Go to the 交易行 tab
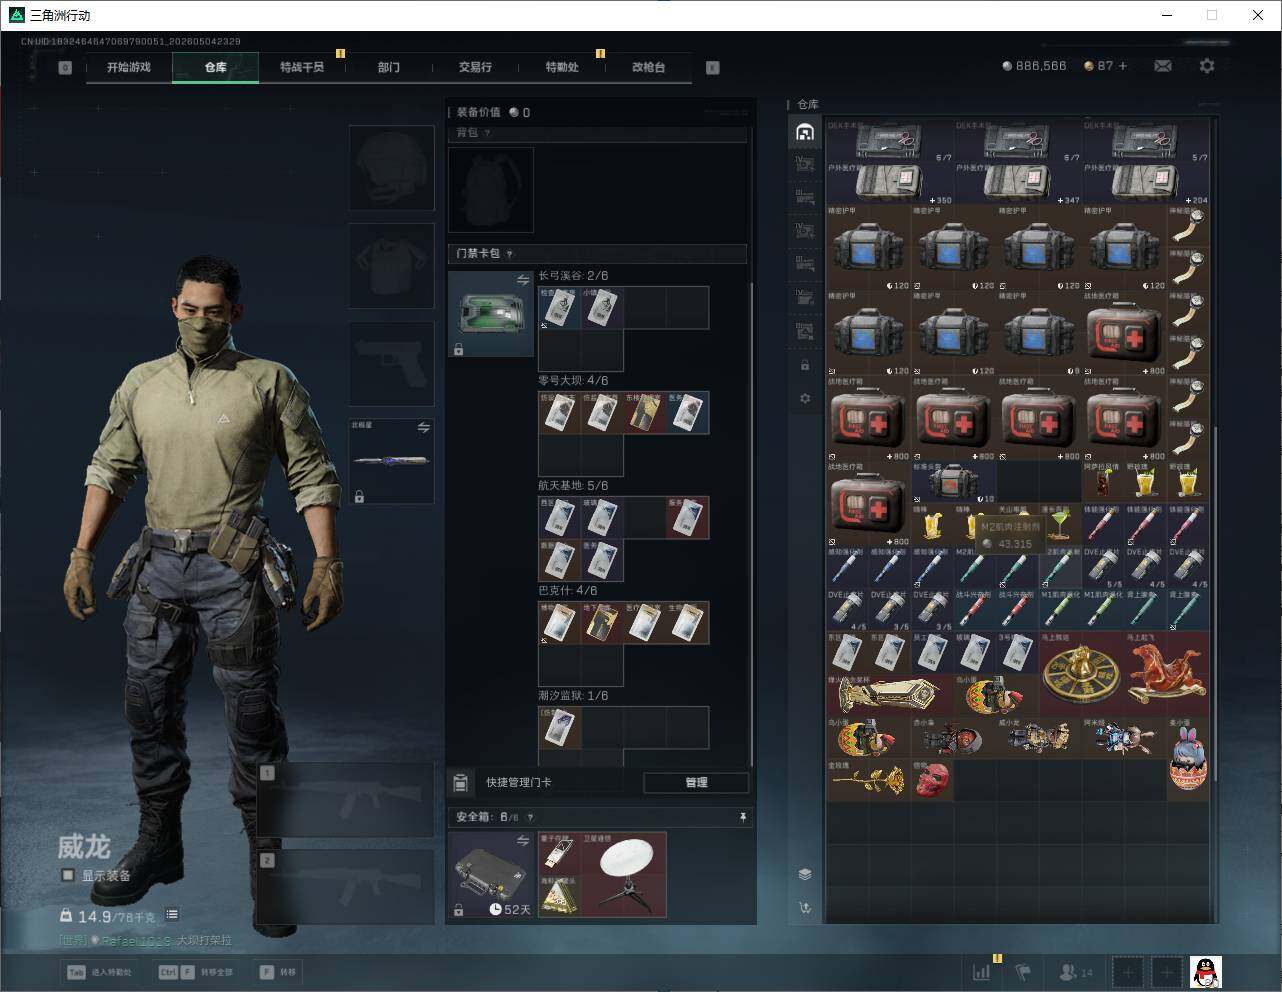 coord(475,67)
